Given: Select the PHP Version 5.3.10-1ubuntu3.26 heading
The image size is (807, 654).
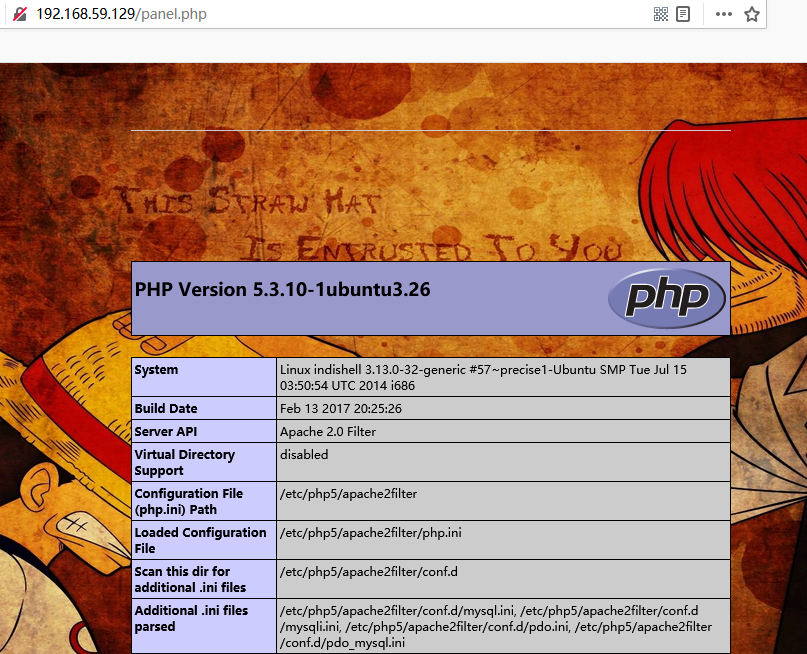Looking at the screenshot, I should pyautogui.click(x=282, y=290).
